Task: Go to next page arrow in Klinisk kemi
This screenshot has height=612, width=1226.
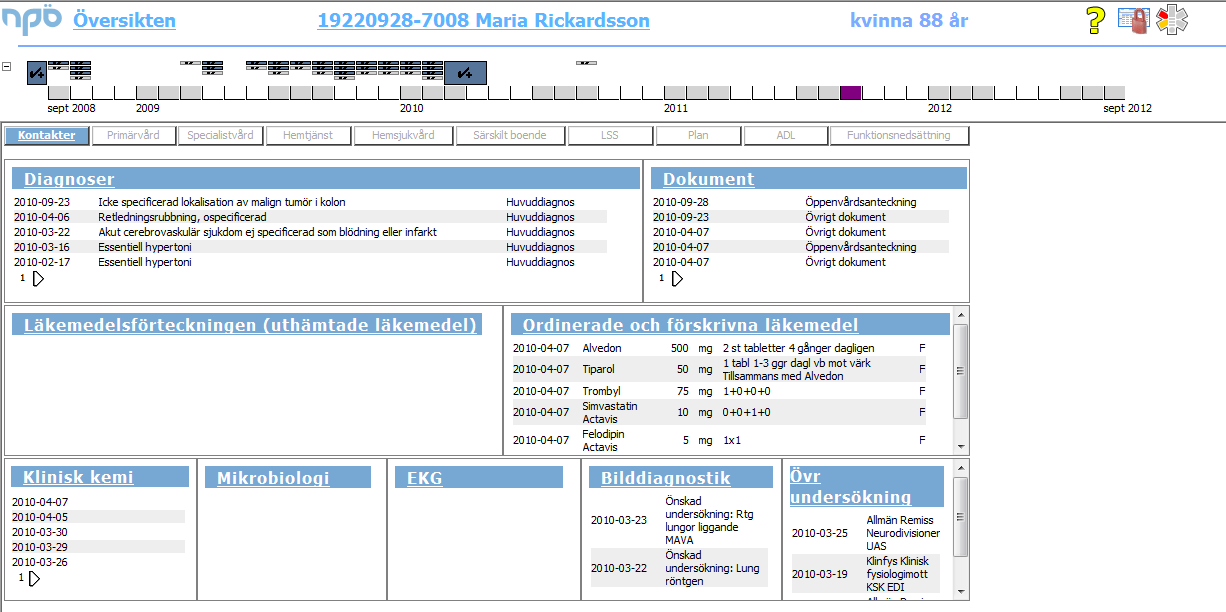Action: [35, 578]
